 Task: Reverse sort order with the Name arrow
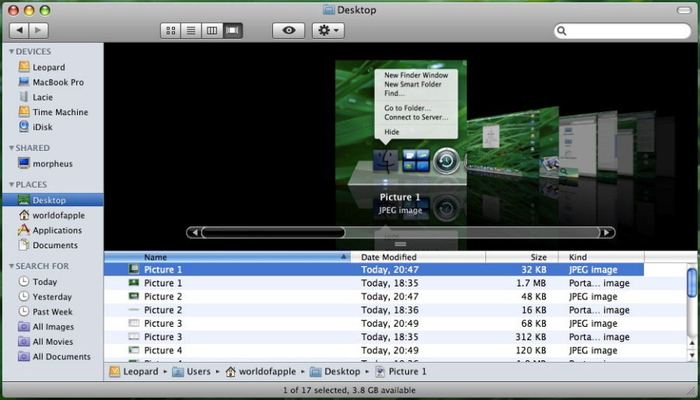point(343,257)
